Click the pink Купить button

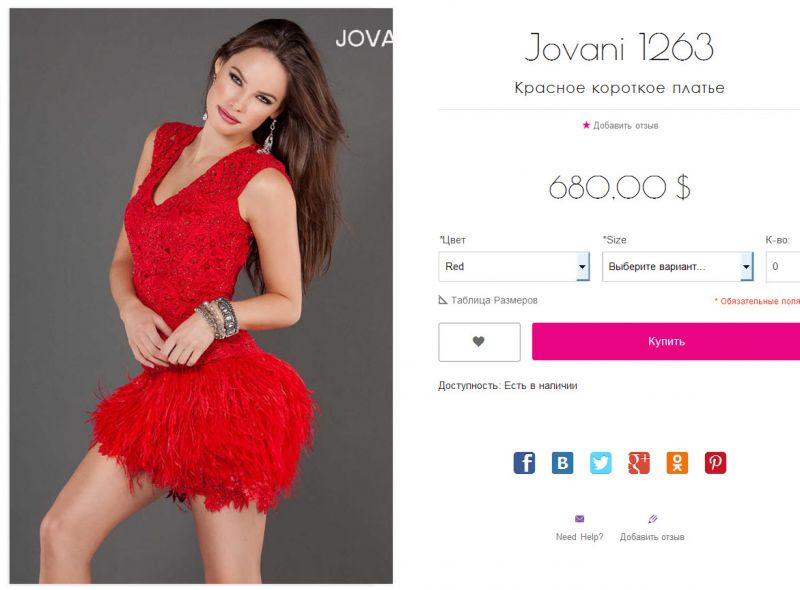666,341
